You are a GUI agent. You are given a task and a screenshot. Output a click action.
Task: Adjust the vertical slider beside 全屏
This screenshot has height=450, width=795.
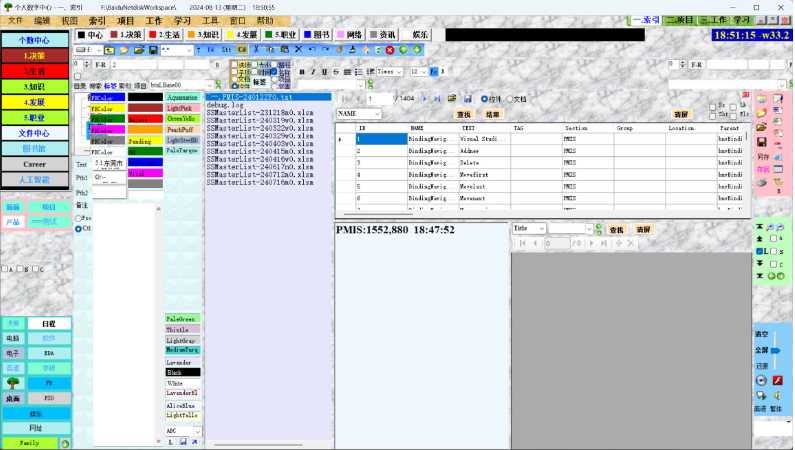pos(775,350)
